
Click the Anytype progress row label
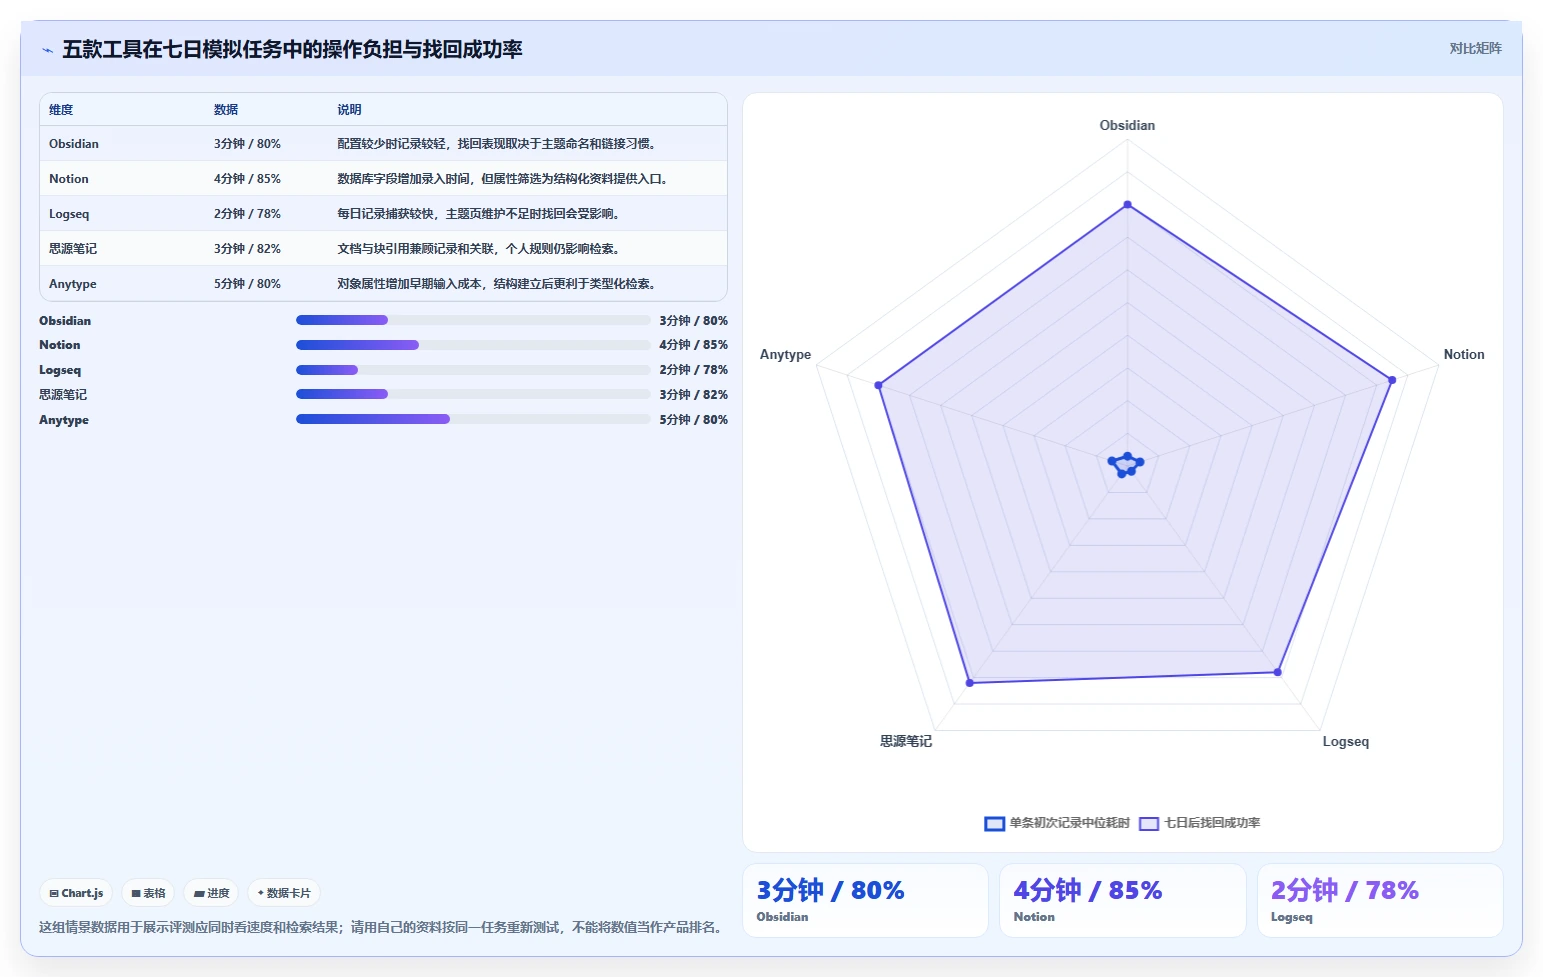[64, 420]
